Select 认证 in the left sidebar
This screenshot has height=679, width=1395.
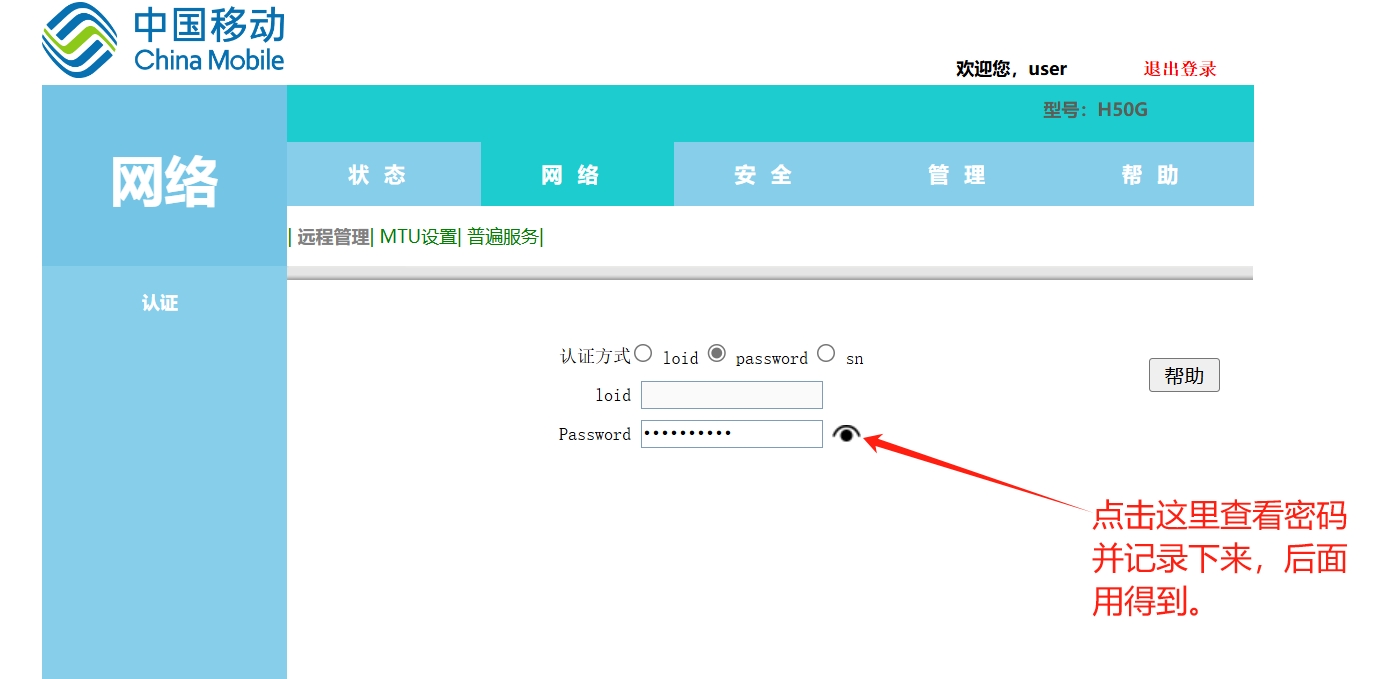click(x=160, y=303)
